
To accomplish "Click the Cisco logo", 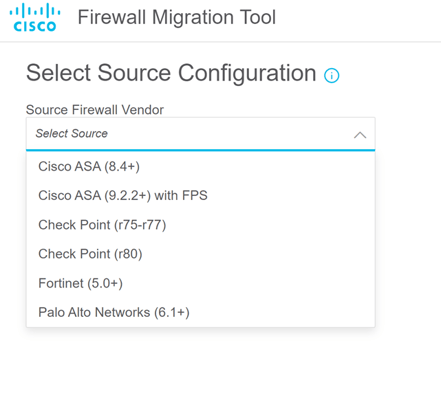I will (35, 18).
